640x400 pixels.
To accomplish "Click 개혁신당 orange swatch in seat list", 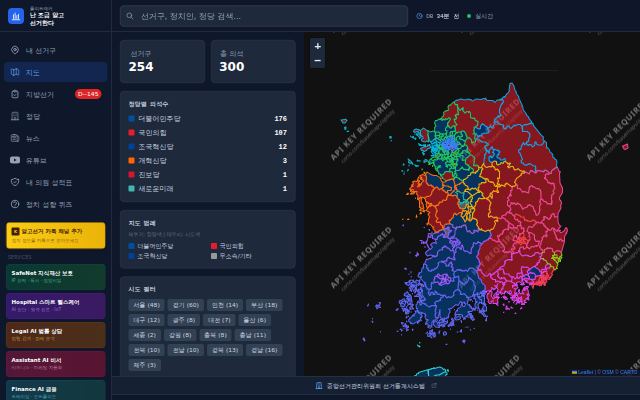I will click(x=131, y=160).
